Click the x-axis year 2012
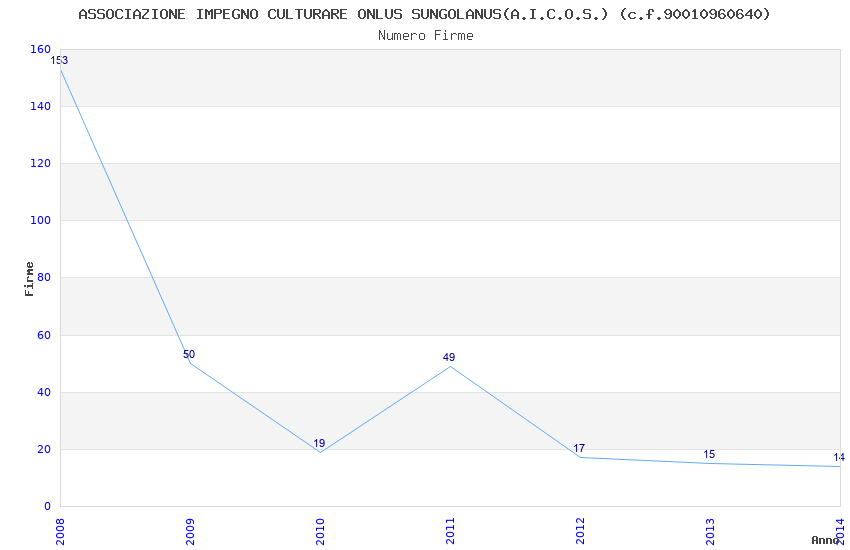Screen dimensions: 850x550 pos(581,532)
